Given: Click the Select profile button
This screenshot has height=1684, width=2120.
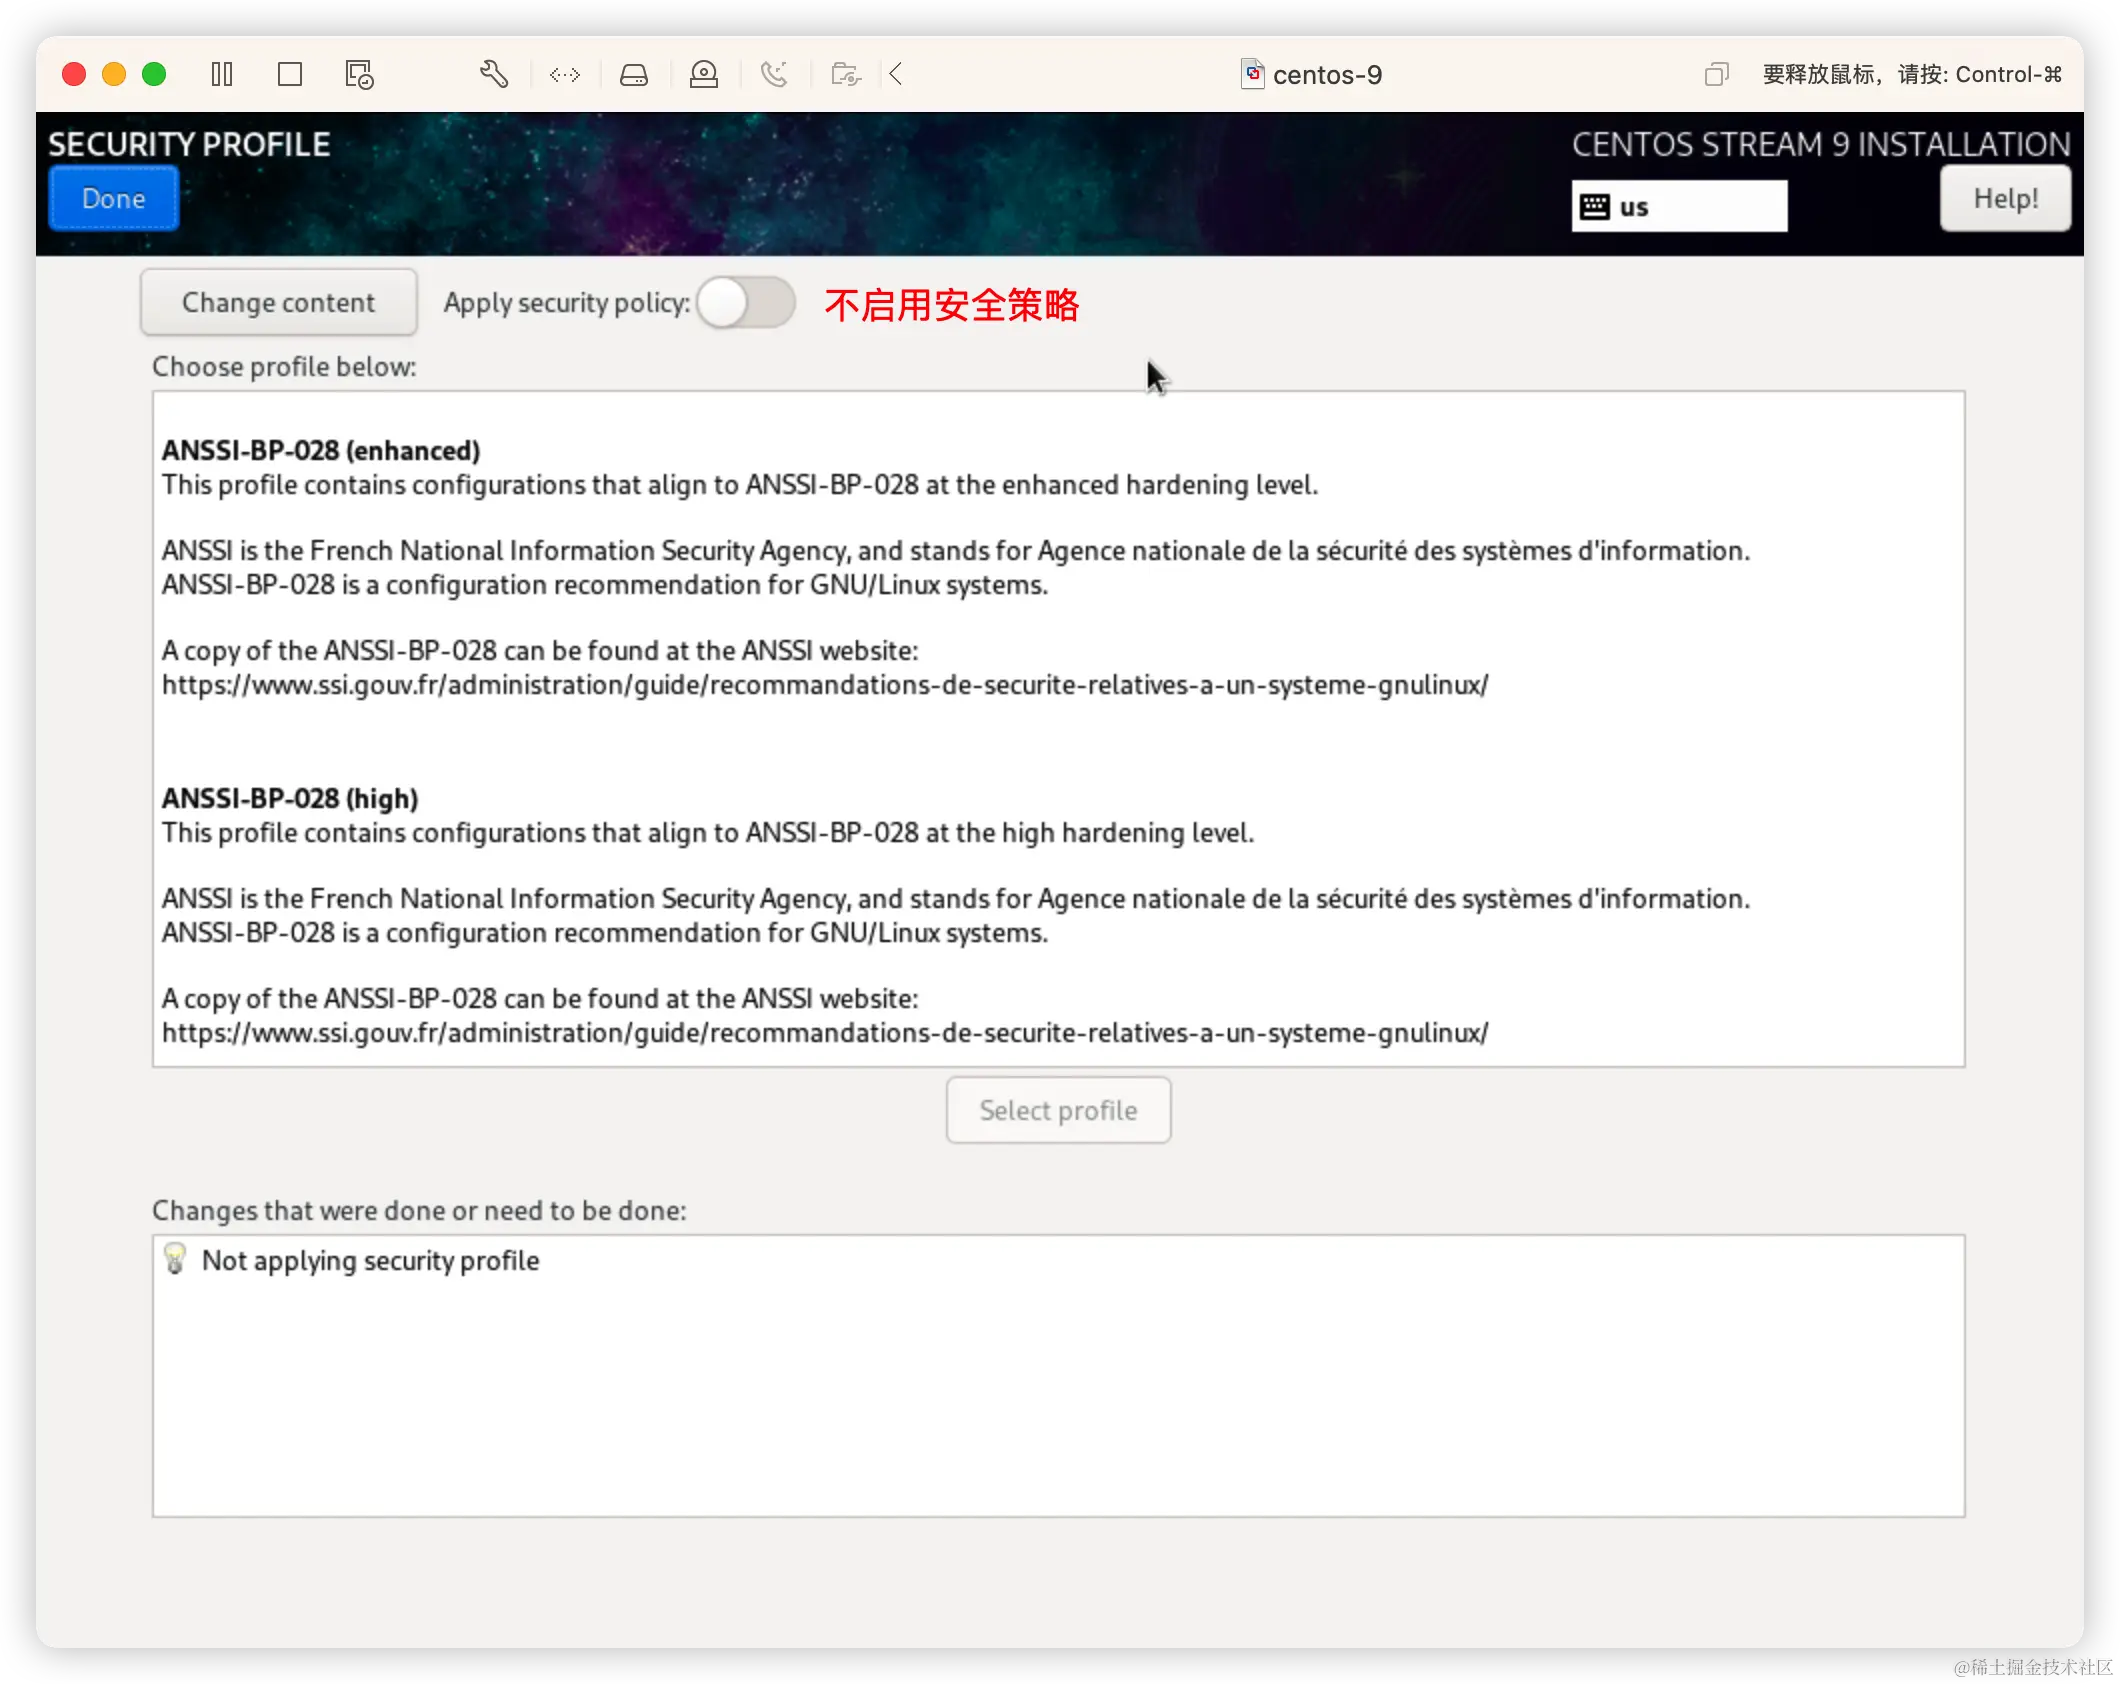Looking at the screenshot, I should point(1058,1110).
